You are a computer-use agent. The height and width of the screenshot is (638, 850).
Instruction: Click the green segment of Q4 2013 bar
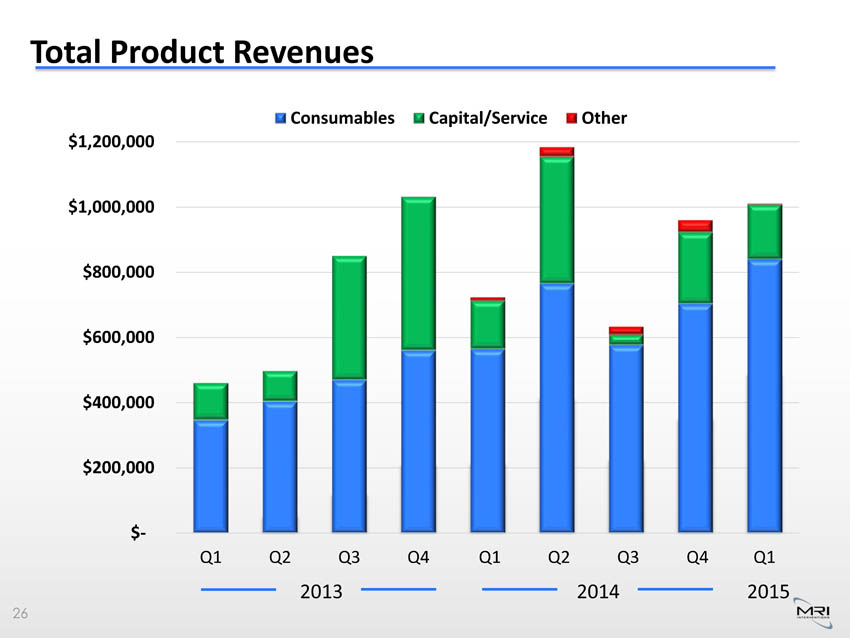pos(418,272)
